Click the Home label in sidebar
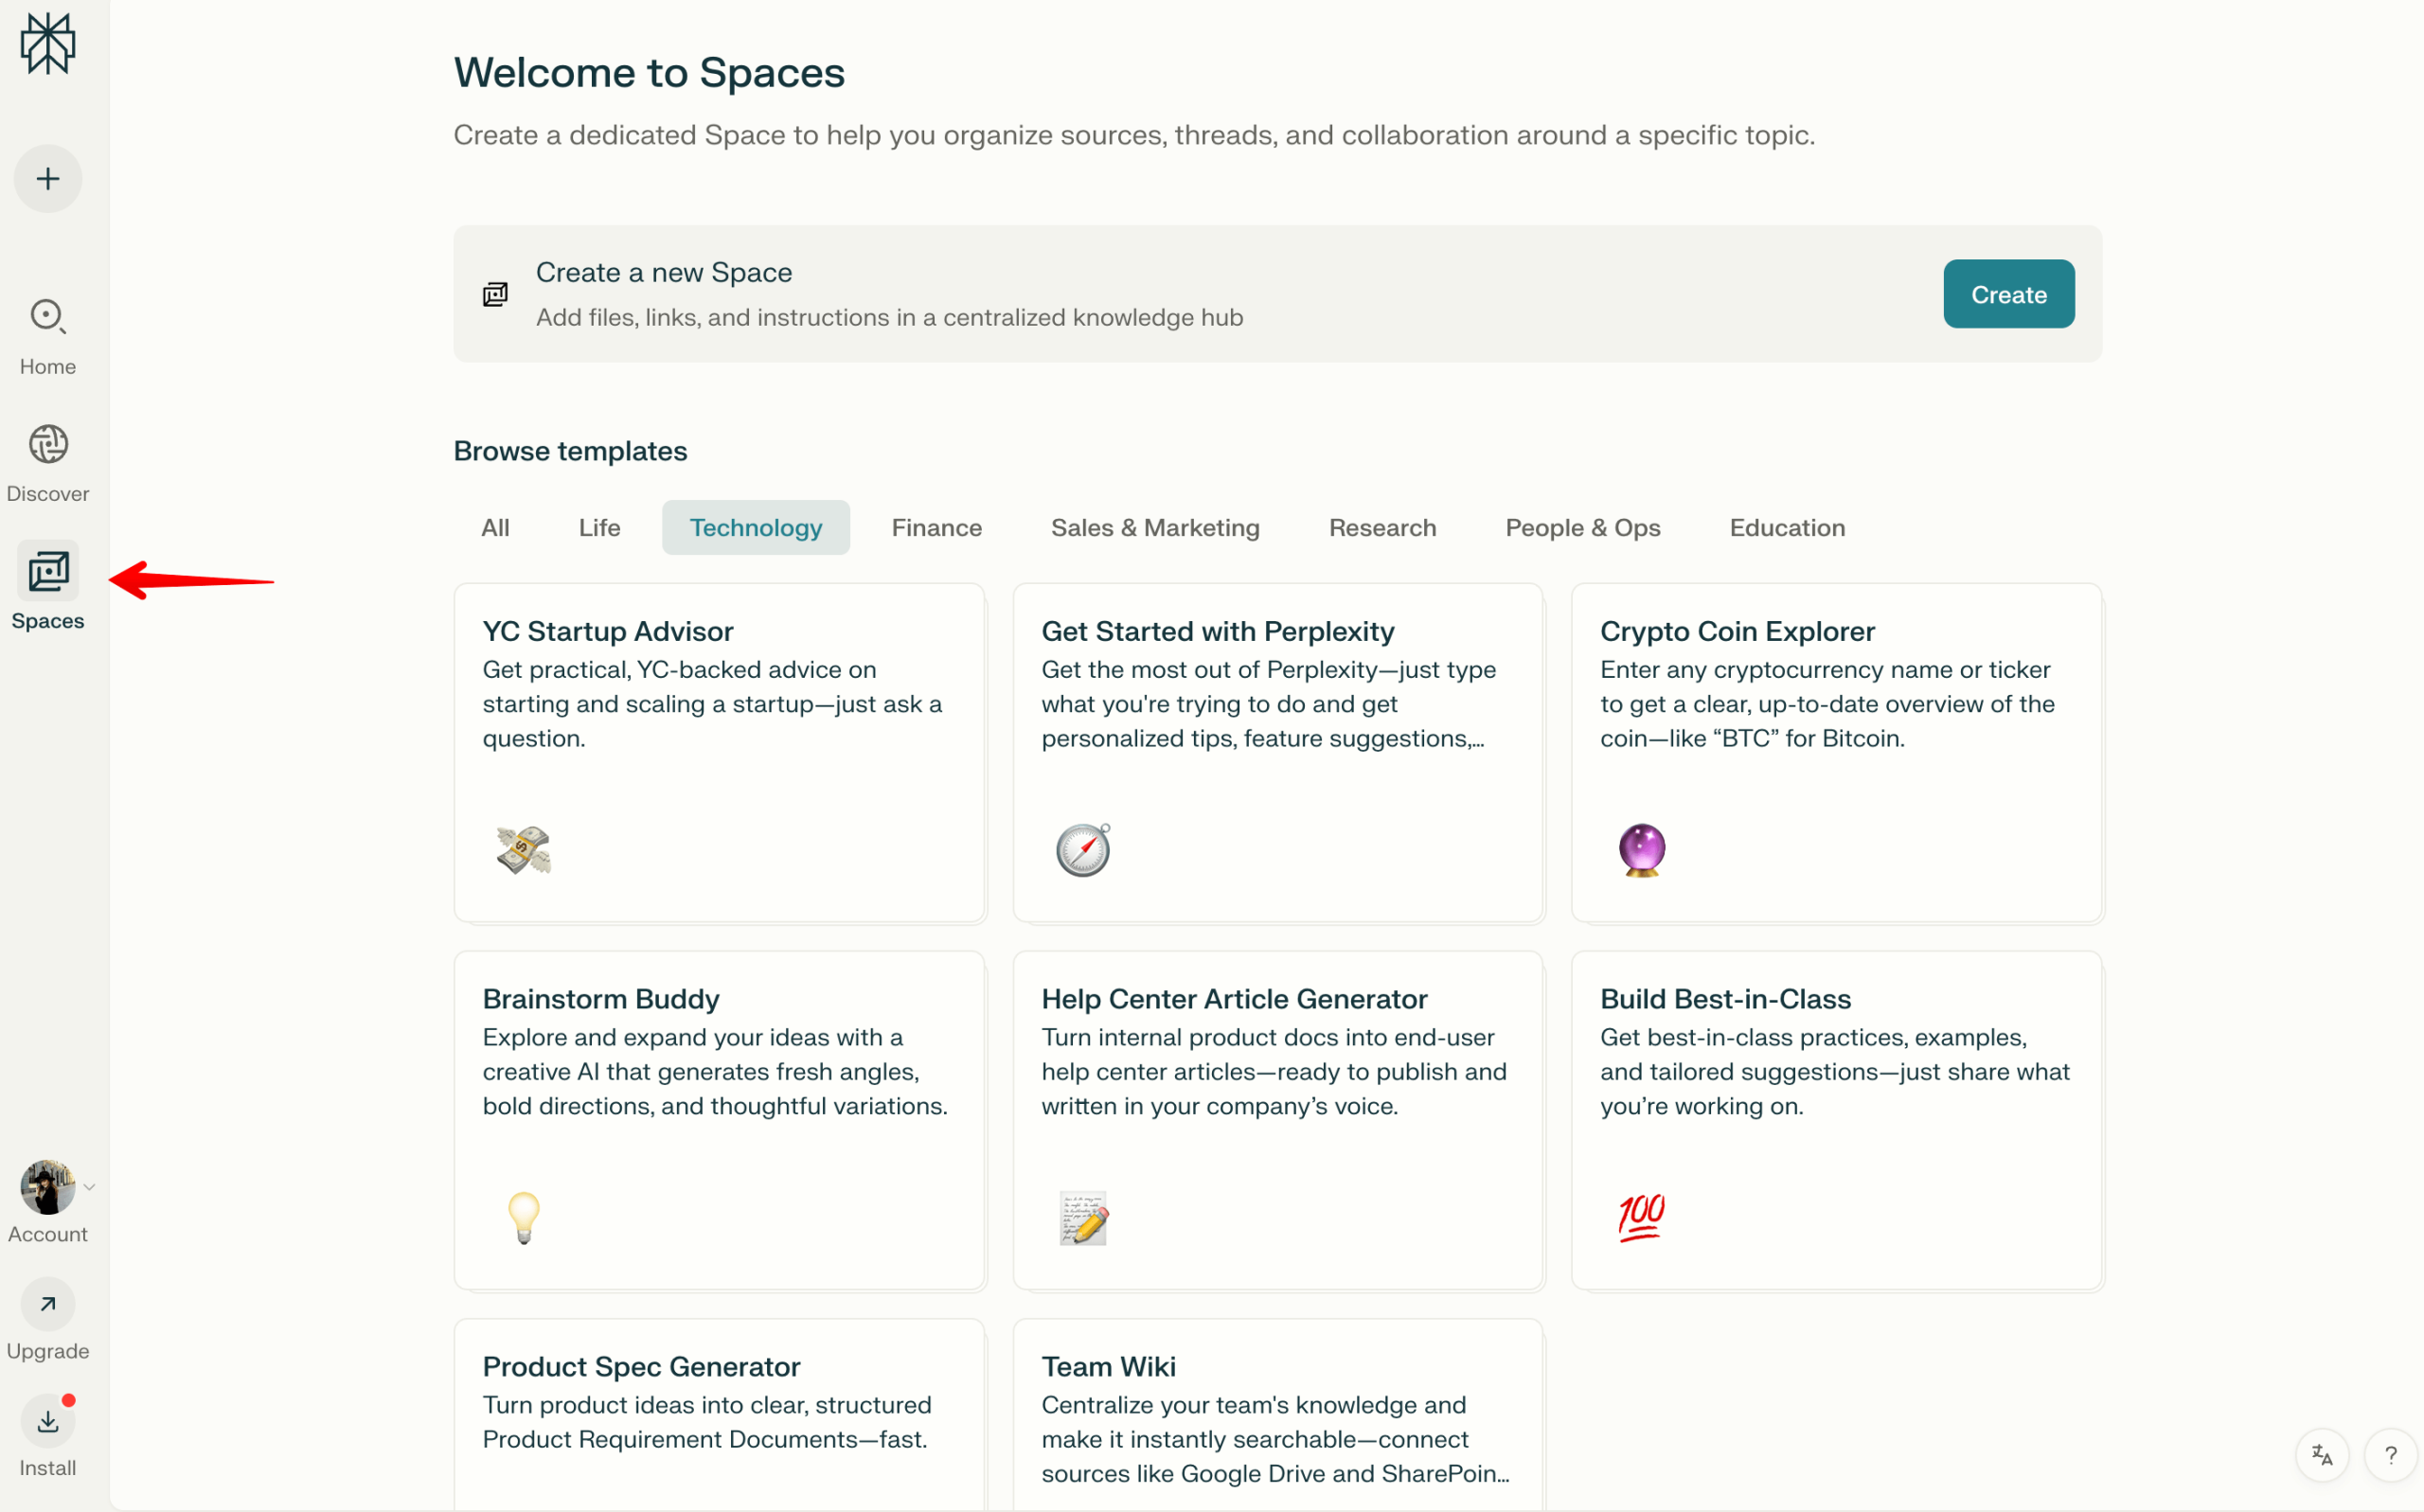 pyautogui.click(x=48, y=366)
